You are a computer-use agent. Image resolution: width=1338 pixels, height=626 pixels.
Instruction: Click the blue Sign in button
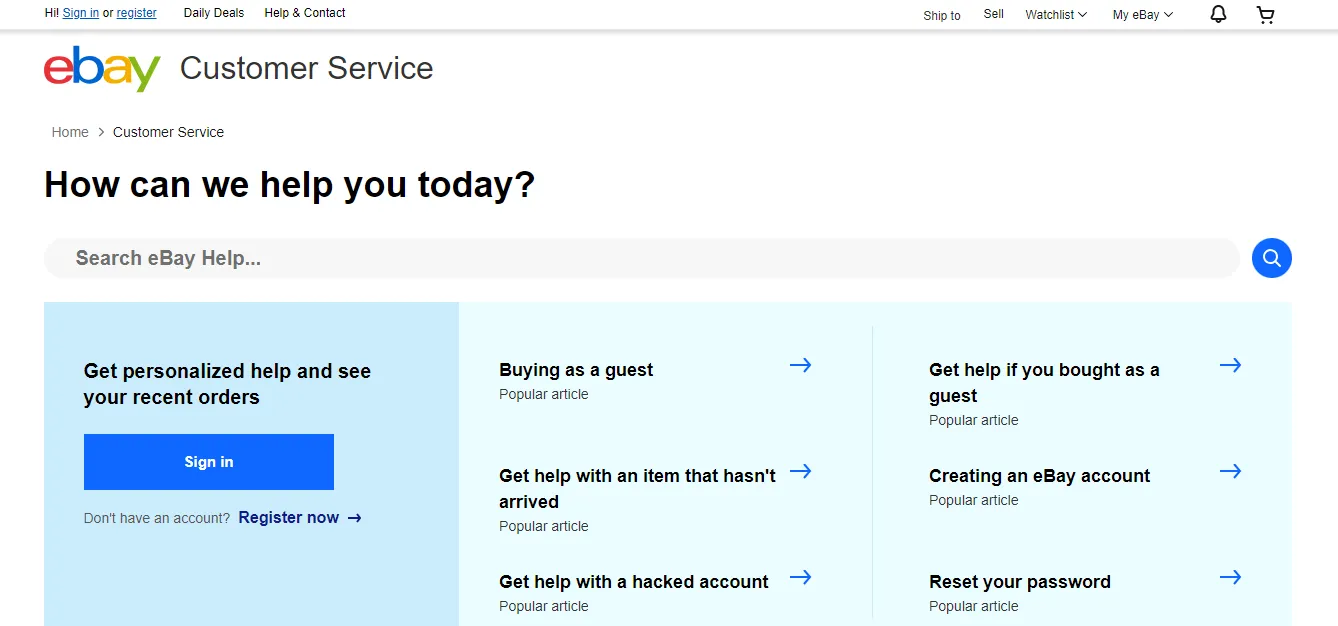click(x=209, y=462)
